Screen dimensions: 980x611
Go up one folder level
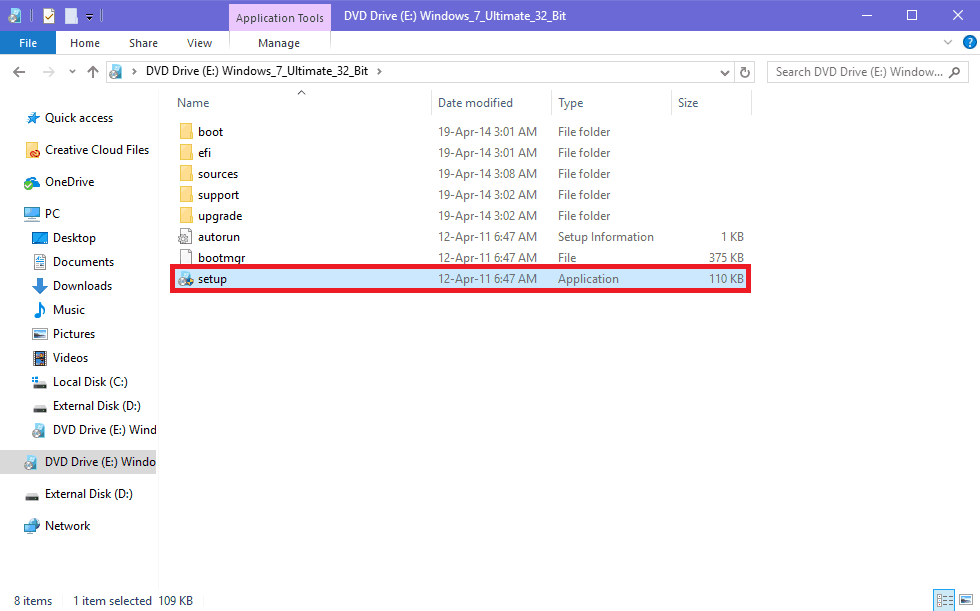point(92,72)
